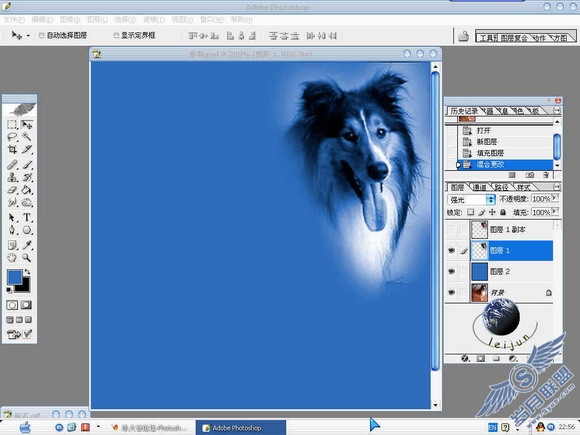This screenshot has width=580, height=435.
Task: Select the Type tool
Action: click(27, 218)
